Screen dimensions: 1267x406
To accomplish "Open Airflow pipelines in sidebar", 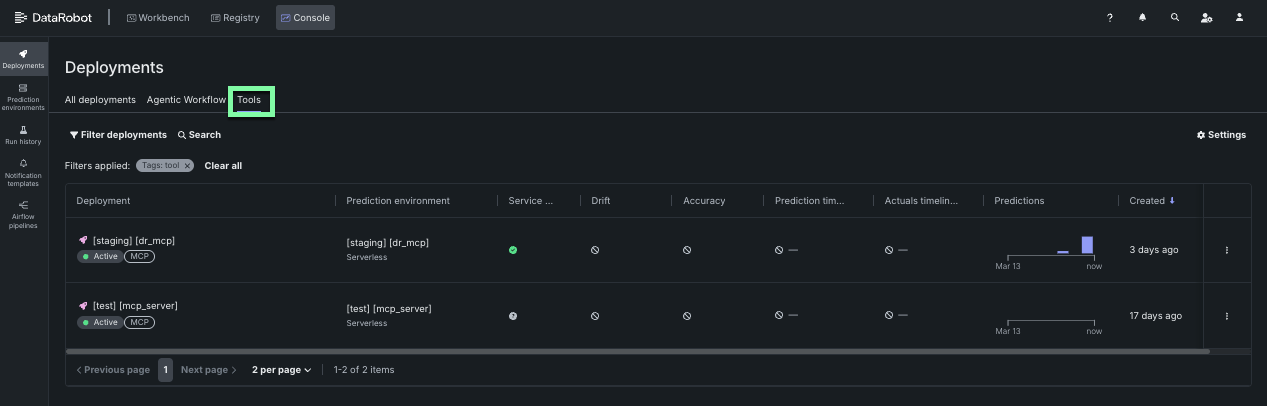I will tap(23, 214).
